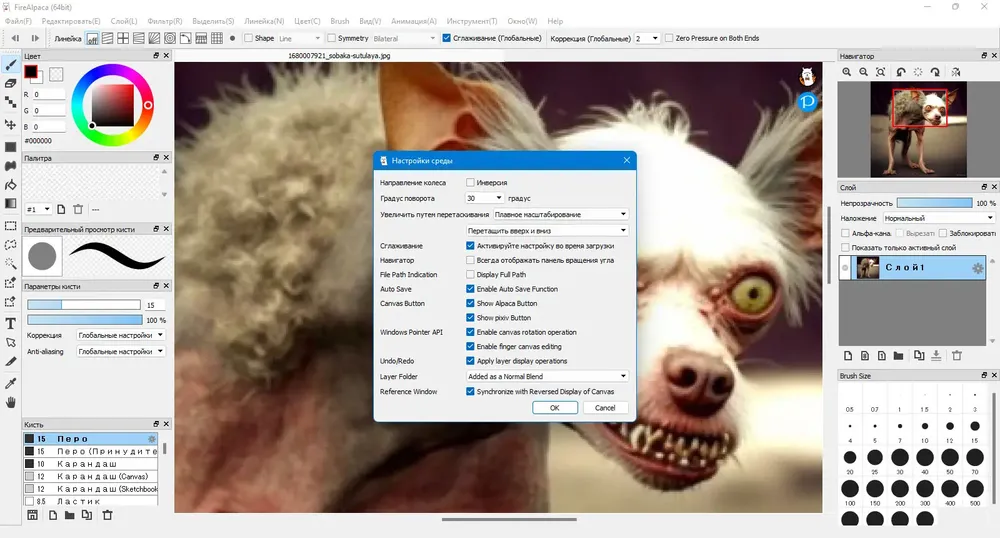Open the Градус поворота 30 dropdown
Image resolution: width=1000 pixels, height=538 pixels.
pyautogui.click(x=484, y=198)
